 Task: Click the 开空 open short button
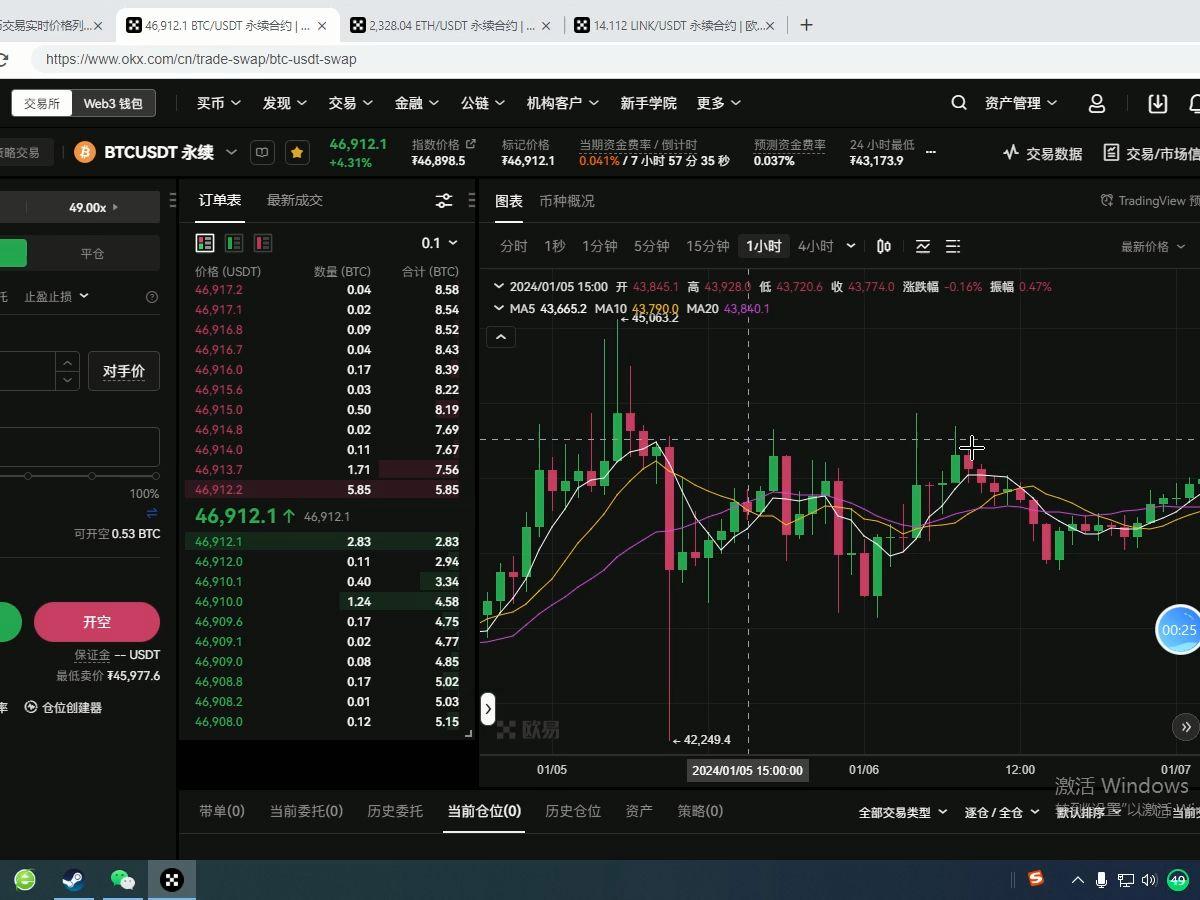pyautogui.click(x=97, y=622)
